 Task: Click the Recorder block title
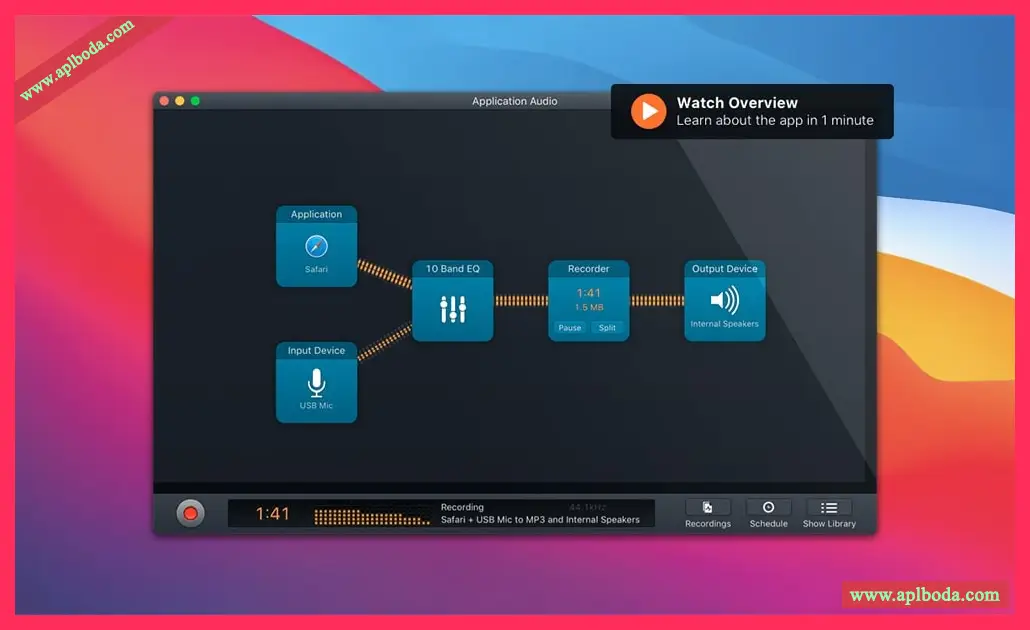pos(589,269)
